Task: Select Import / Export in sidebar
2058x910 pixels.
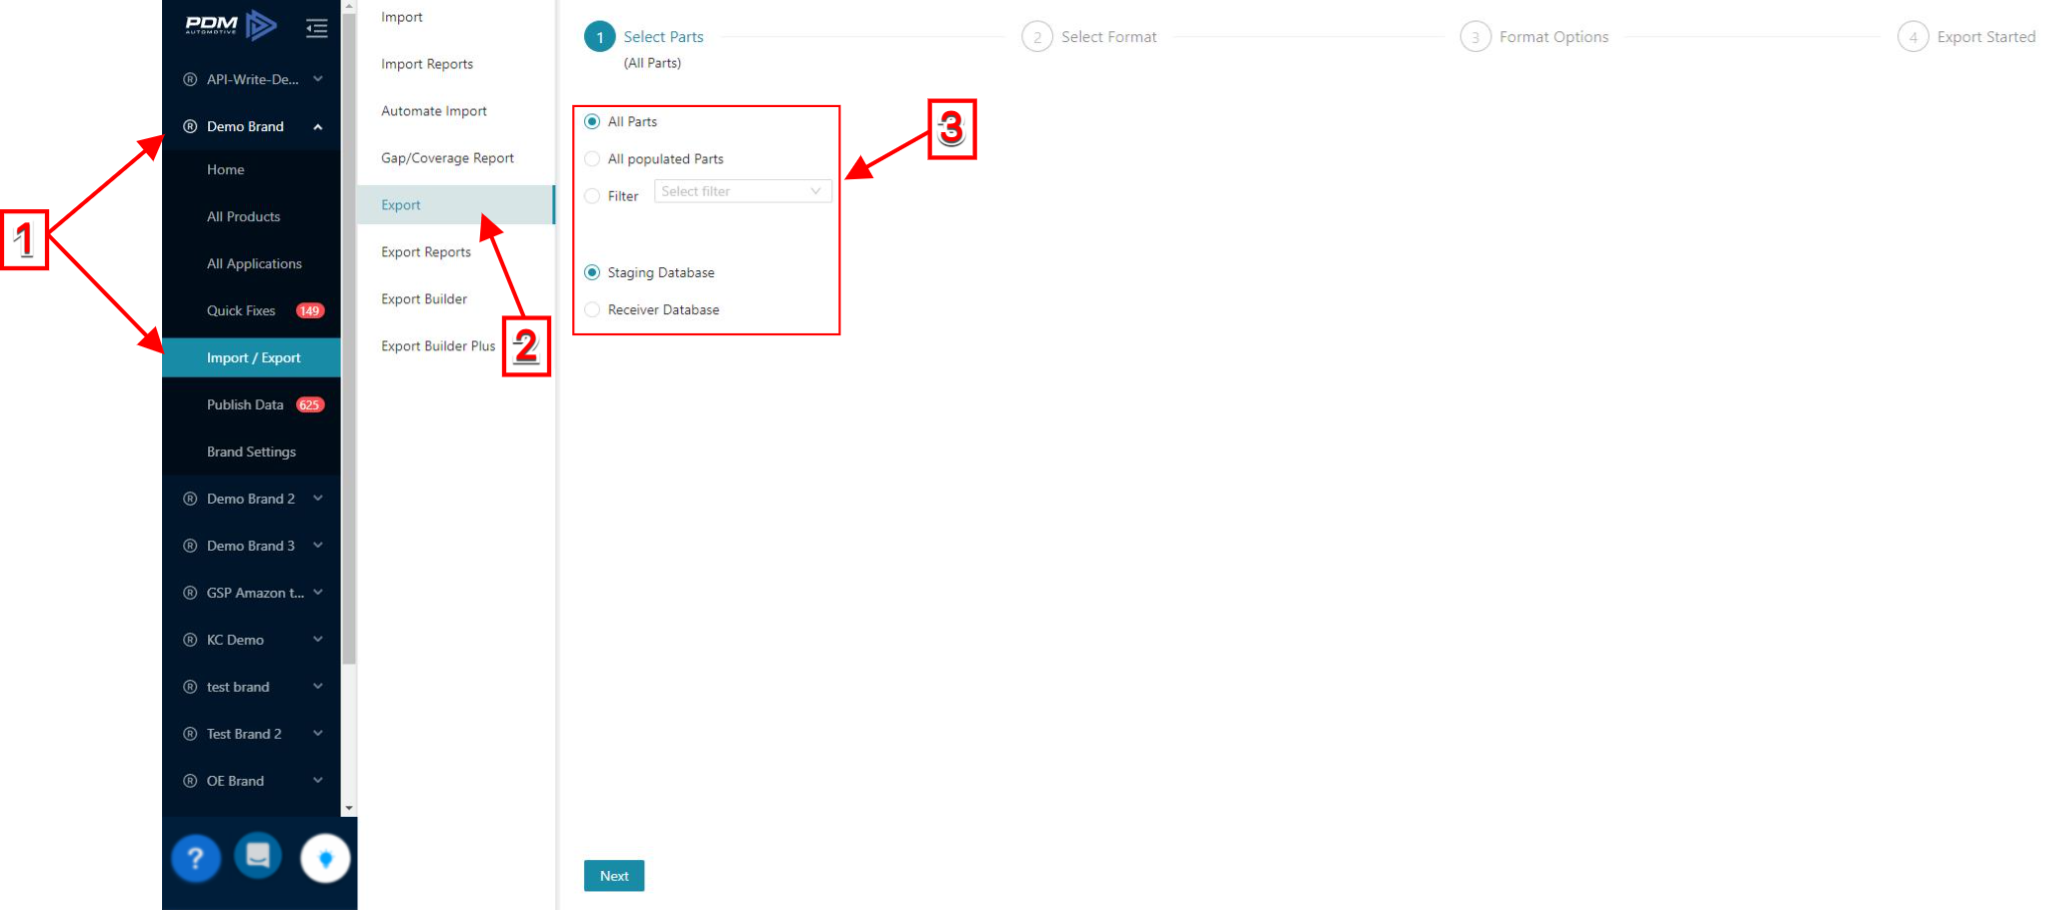Action: click(x=251, y=358)
